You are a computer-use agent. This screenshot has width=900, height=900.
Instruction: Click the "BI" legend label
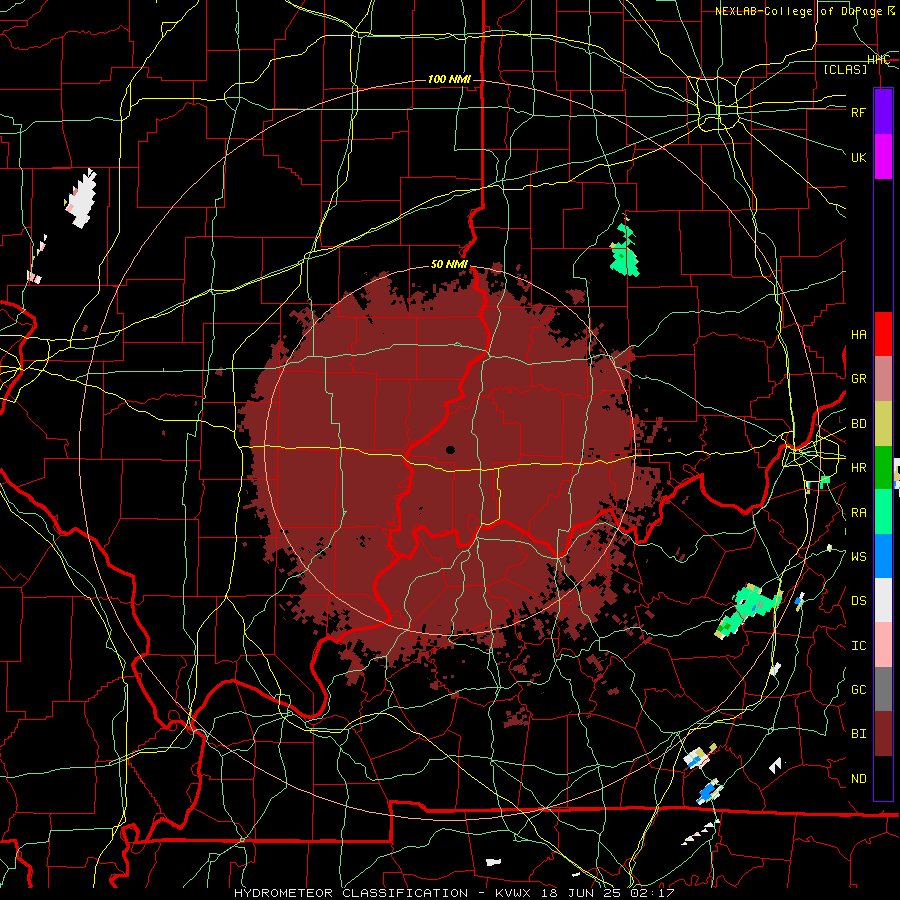tap(858, 734)
